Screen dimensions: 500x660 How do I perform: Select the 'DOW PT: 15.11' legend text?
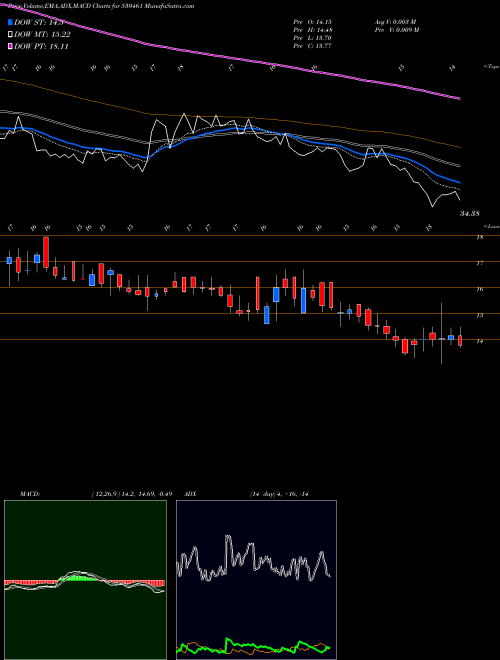coord(41,46)
